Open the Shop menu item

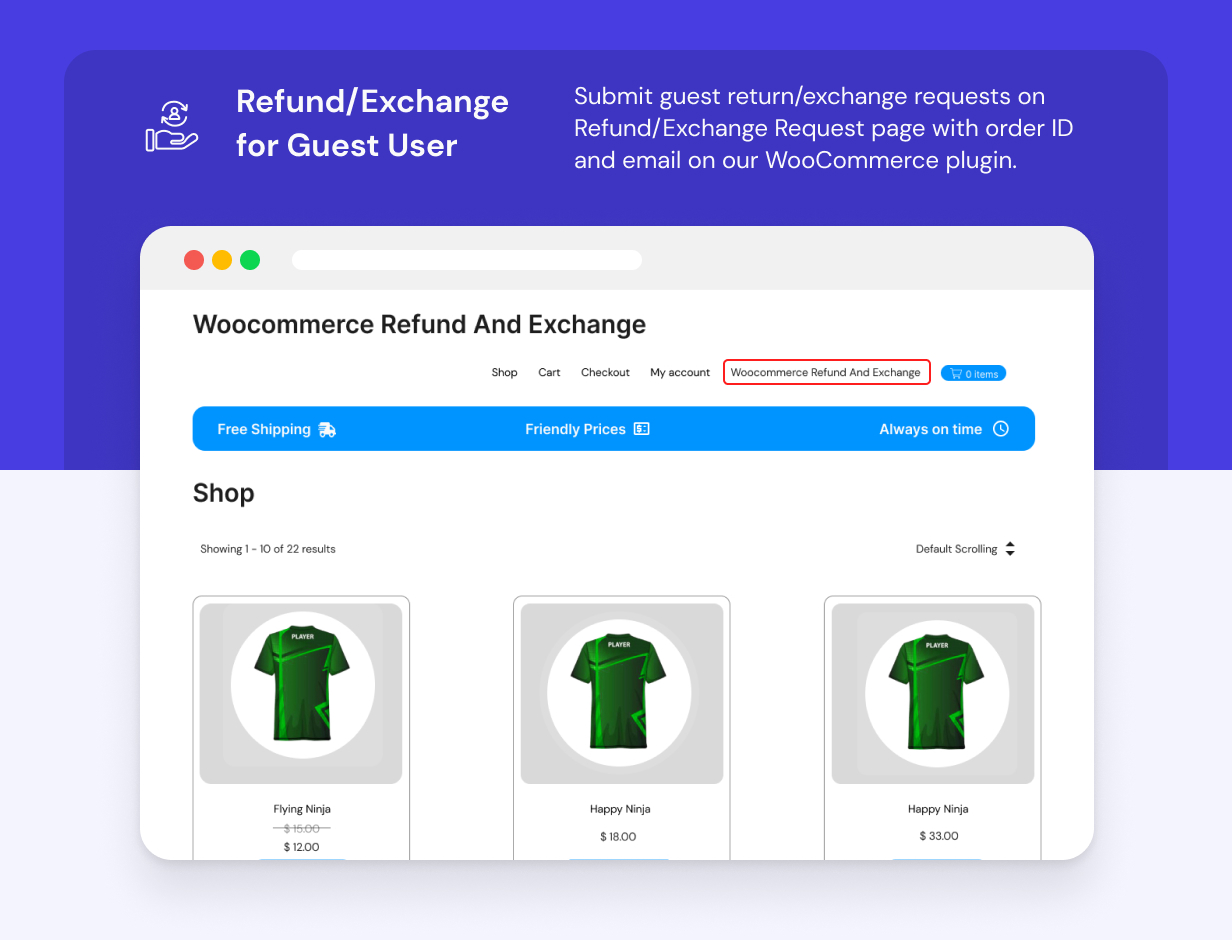[504, 373]
